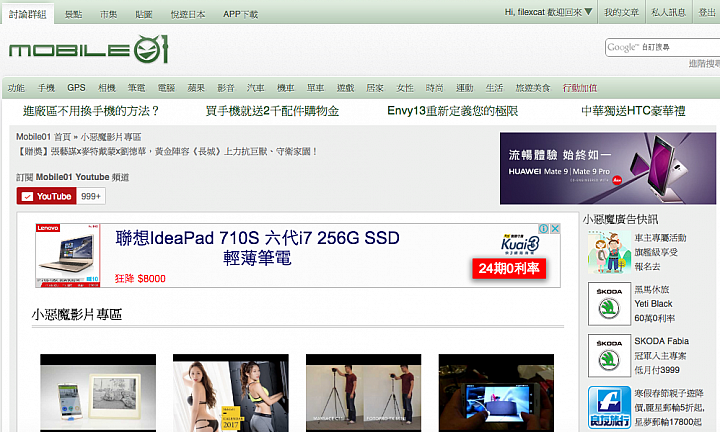Image resolution: width=720 pixels, height=432 pixels.
Task: Click the AdChoices info icon on the ad
Action: click(544, 229)
